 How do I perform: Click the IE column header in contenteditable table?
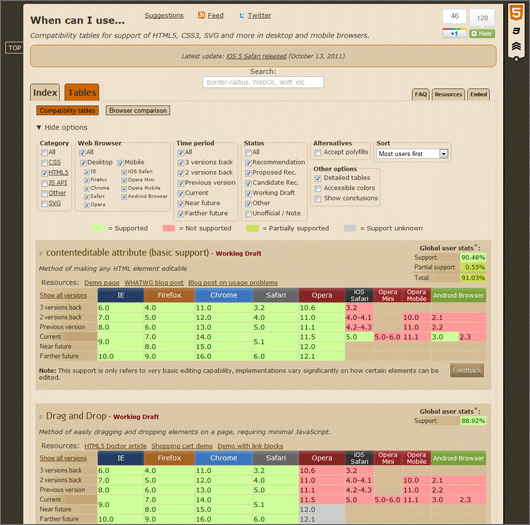coord(121,295)
